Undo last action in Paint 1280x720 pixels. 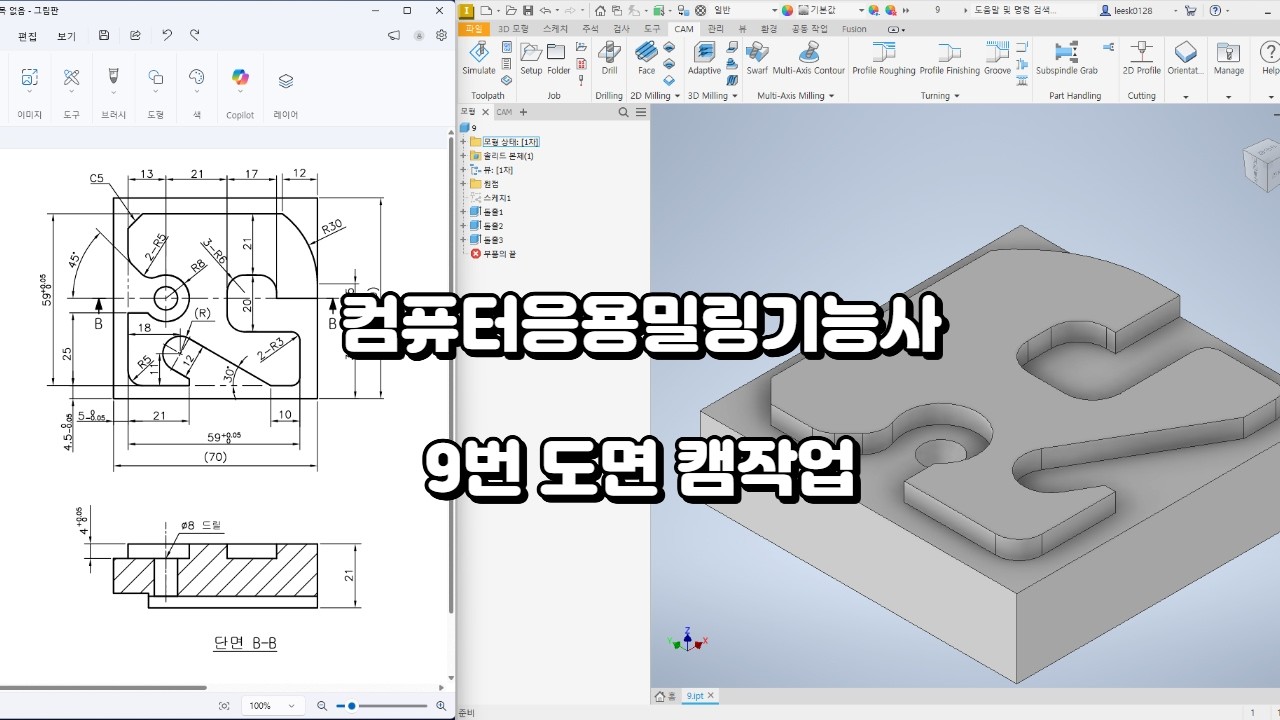pyautogui.click(x=167, y=35)
